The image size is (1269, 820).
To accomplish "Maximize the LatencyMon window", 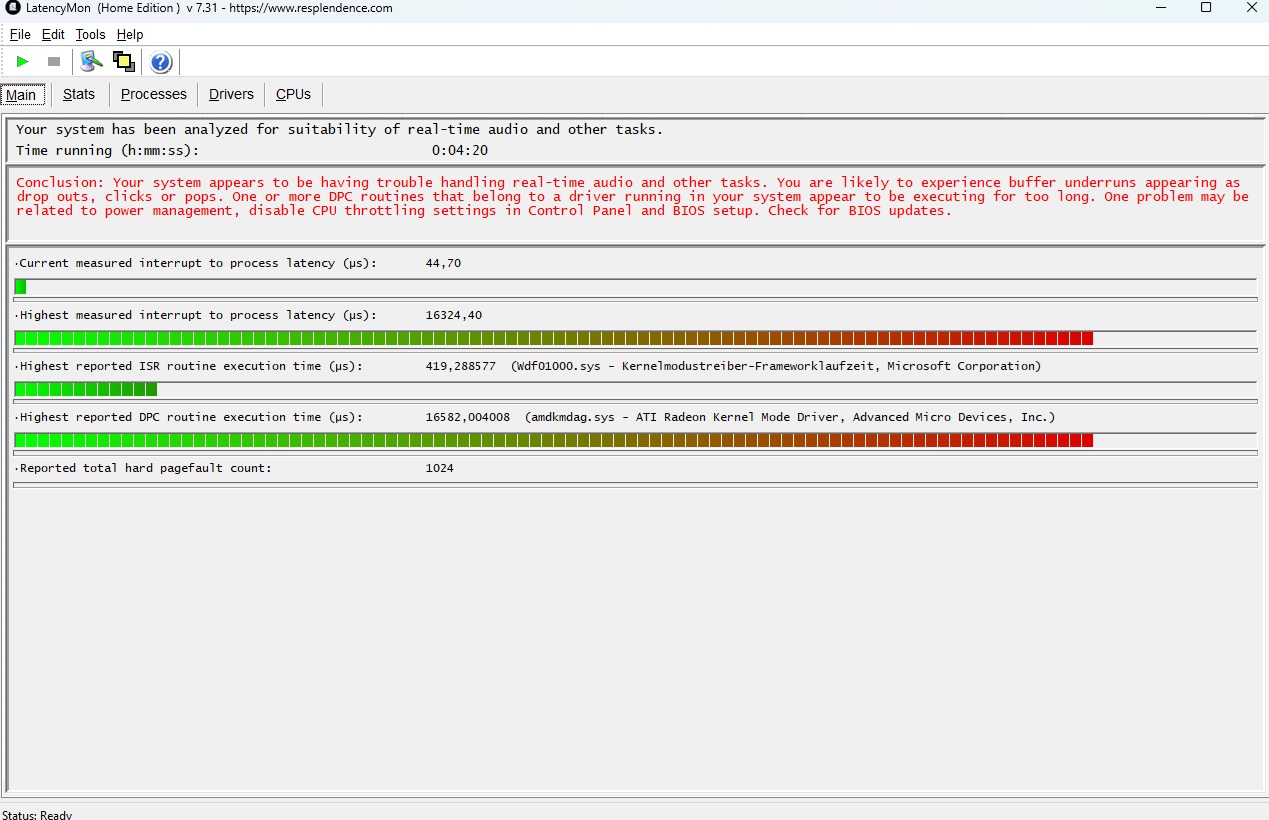I will 1206,8.
